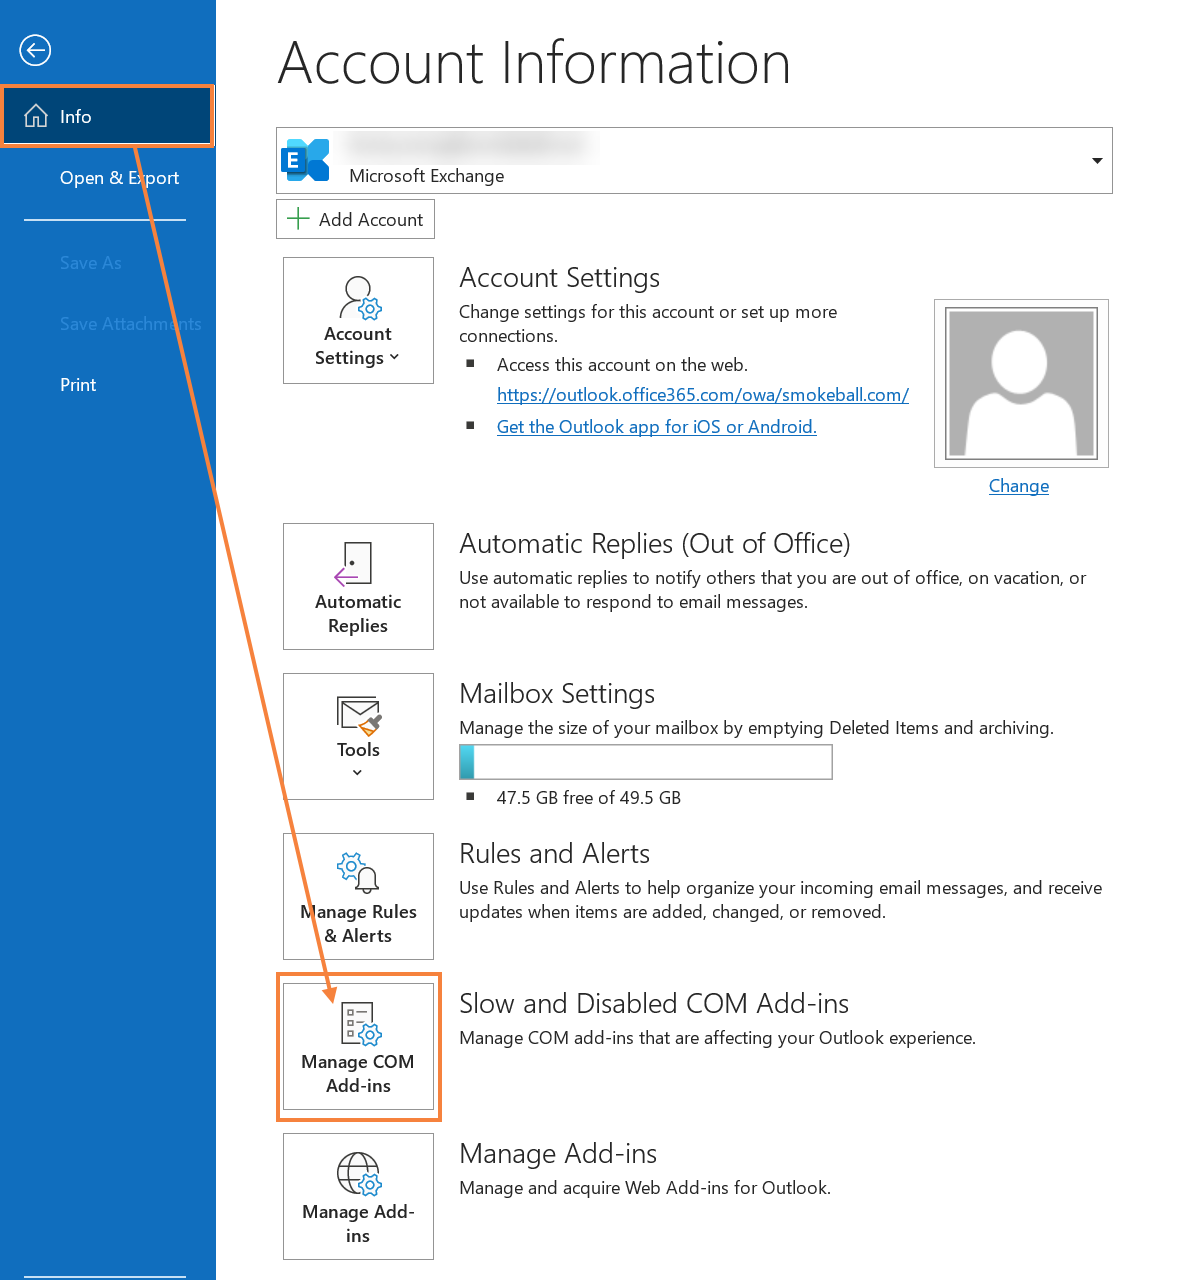The width and height of the screenshot is (1184, 1280).
Task: Click the home icon beside Info
Action: pyautogui.click(x=36, y=116)
